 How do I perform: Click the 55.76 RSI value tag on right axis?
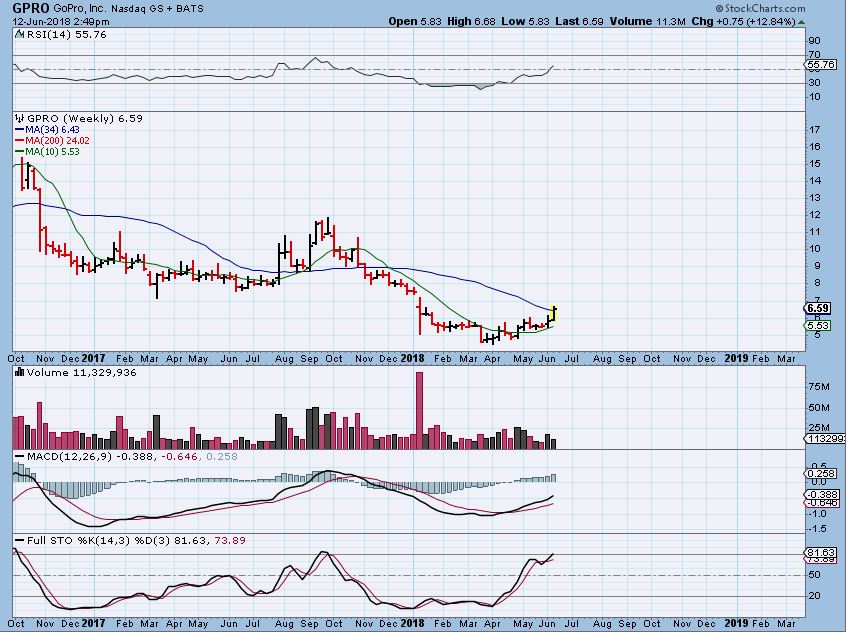point(820,65)
